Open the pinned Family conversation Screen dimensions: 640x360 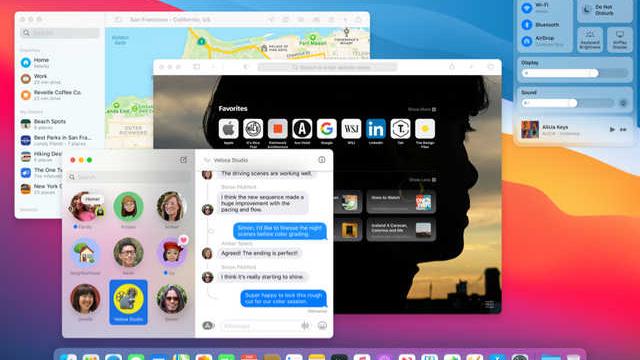pos(85,207)
